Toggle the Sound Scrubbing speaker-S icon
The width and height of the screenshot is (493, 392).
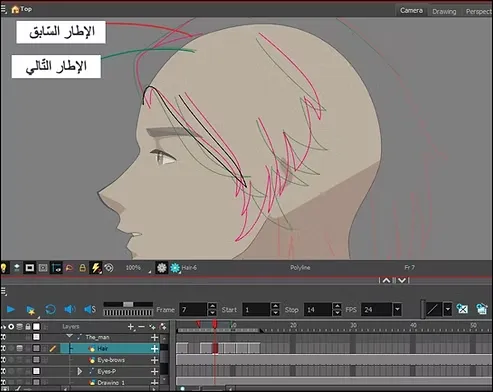point(90,309)
